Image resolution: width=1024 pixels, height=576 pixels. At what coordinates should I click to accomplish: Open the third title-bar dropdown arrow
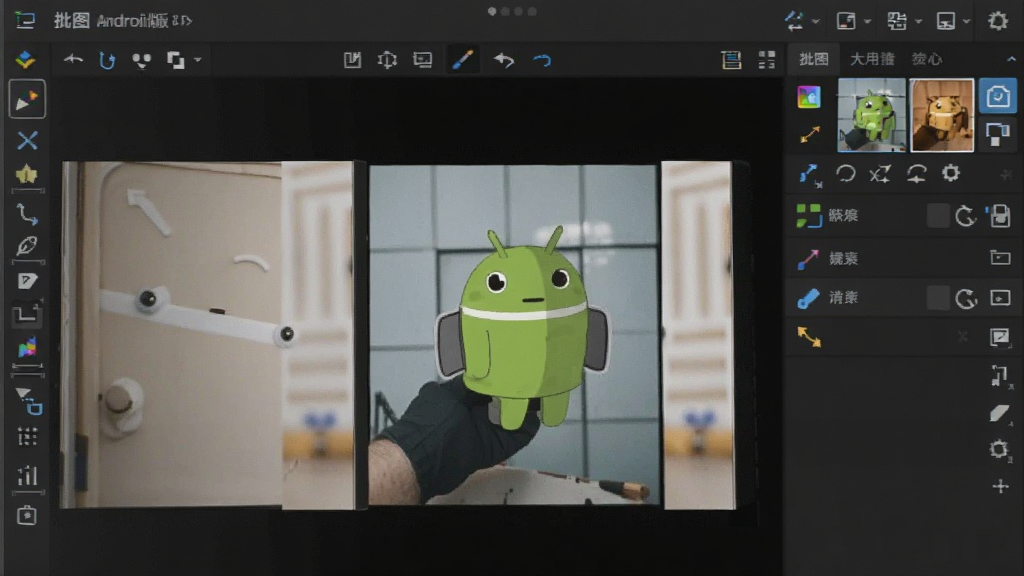[x=918, y=22]
